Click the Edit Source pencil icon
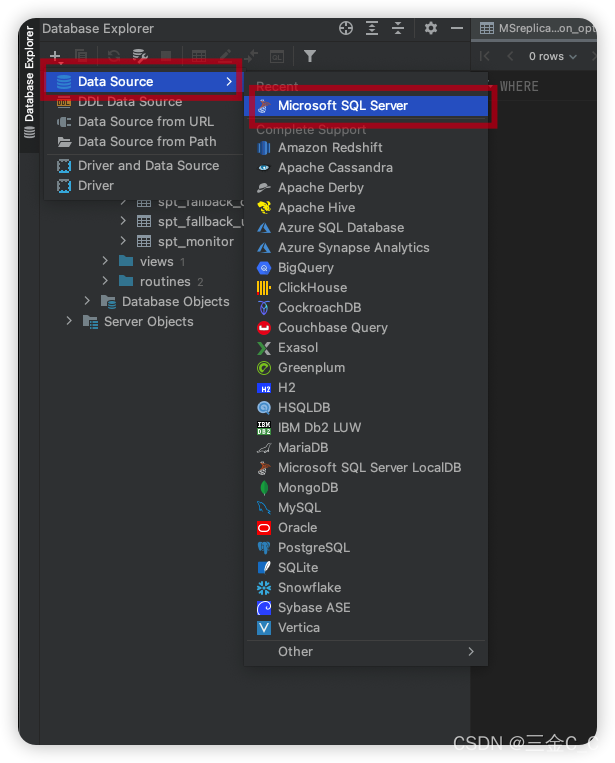Image resolution: width=615 pixels, height=763 pixels. click(x=225, y=56)
